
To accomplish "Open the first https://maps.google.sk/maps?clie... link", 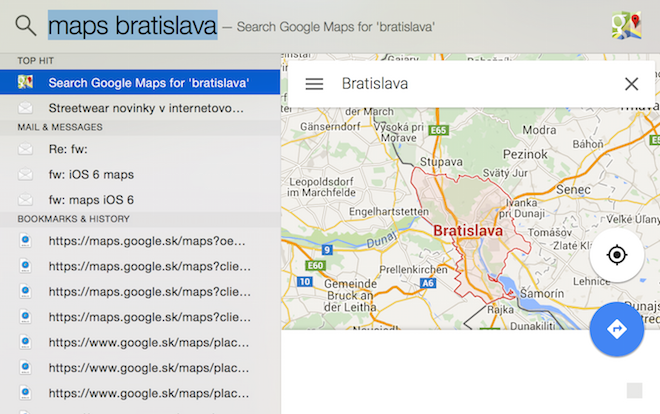I will click(140, 266).
